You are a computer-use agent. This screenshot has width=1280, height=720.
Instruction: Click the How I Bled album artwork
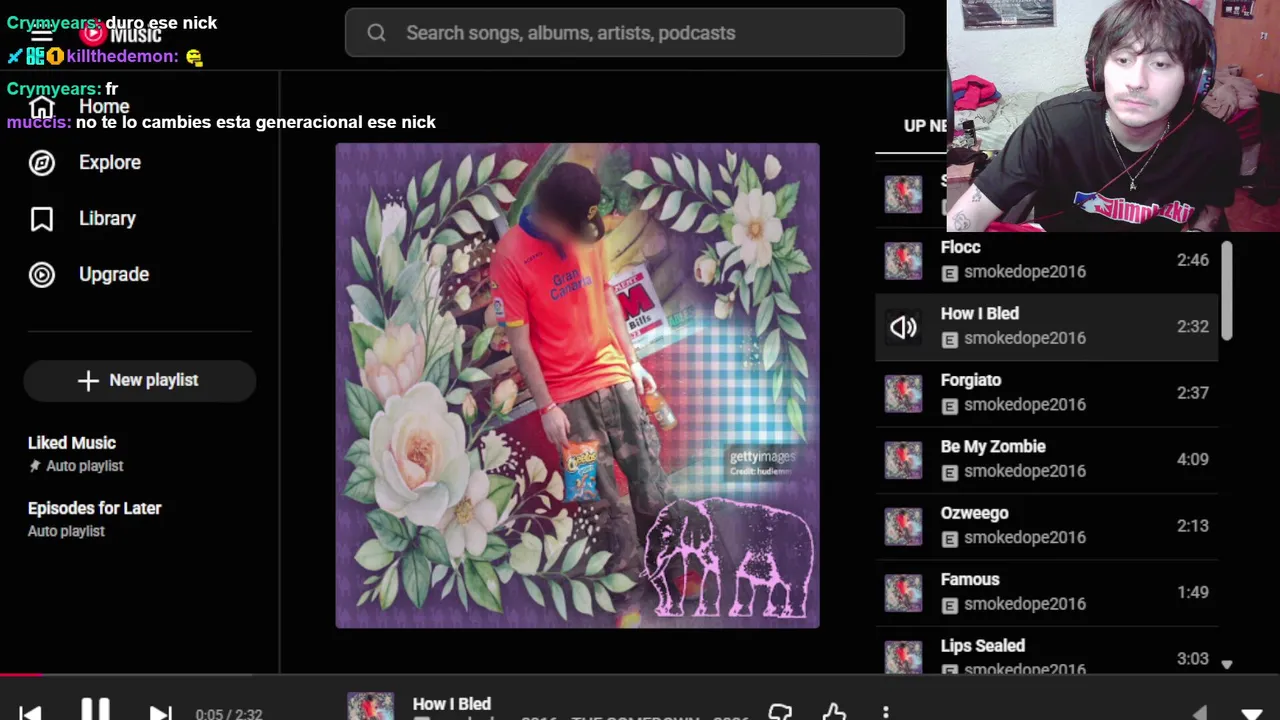point(577,386)
